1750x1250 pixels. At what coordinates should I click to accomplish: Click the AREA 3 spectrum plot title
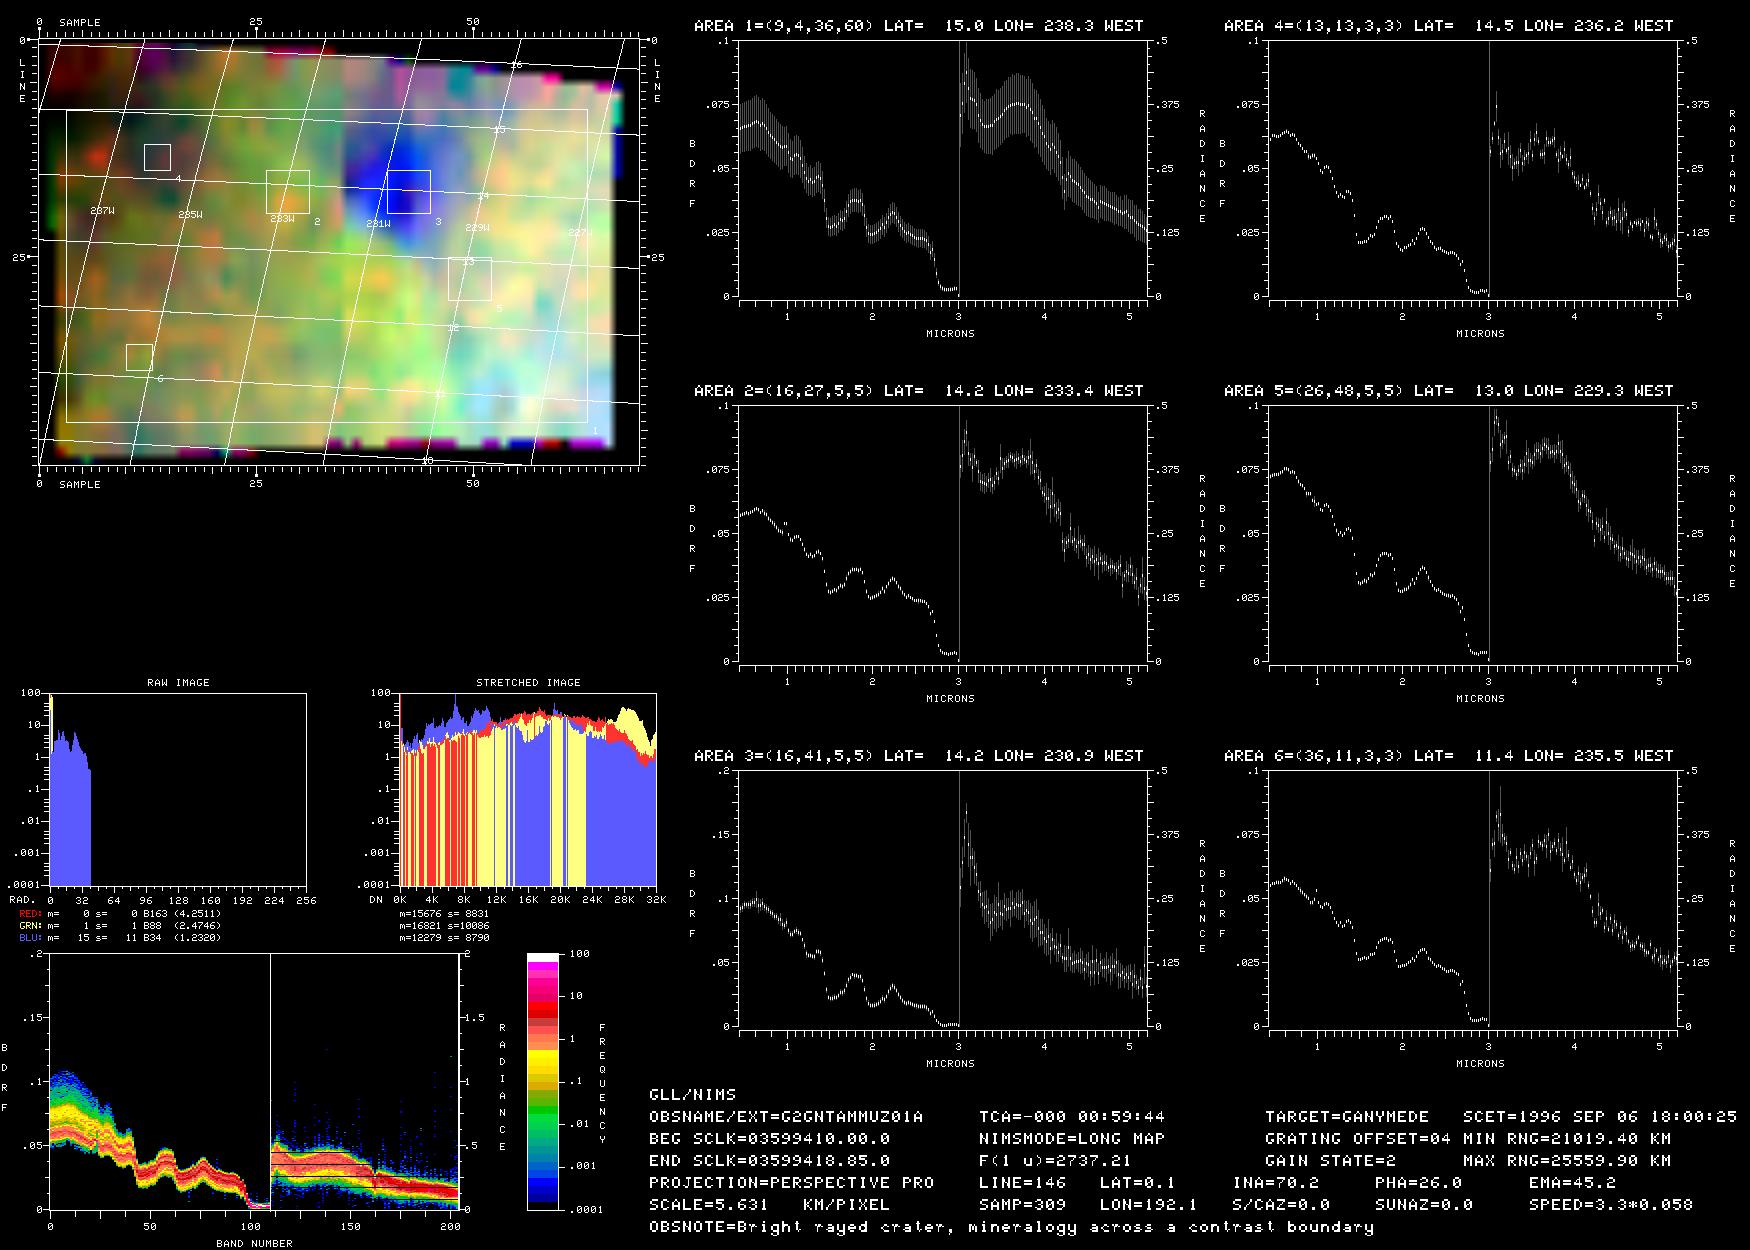(918, 755)
